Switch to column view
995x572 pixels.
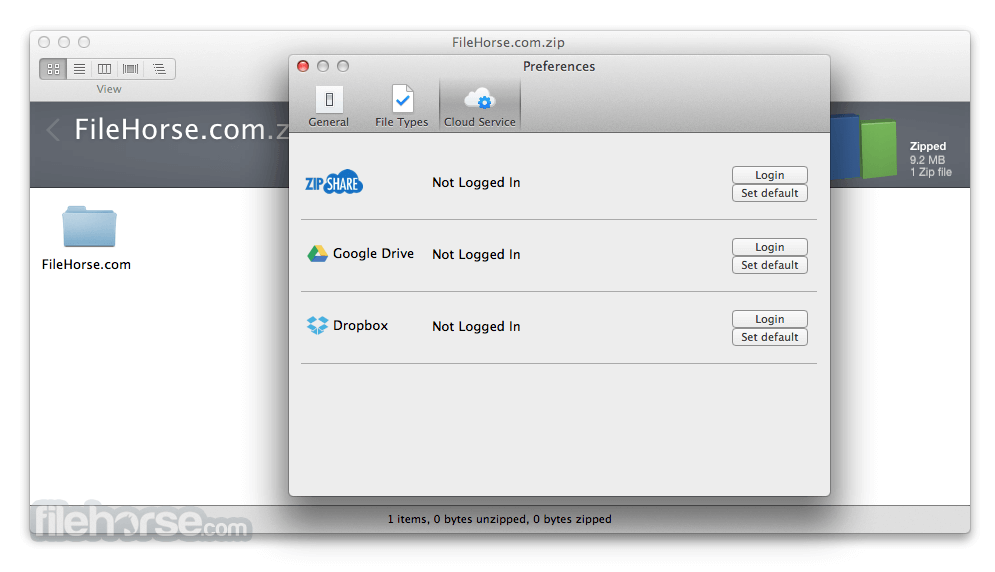[105, 69]
